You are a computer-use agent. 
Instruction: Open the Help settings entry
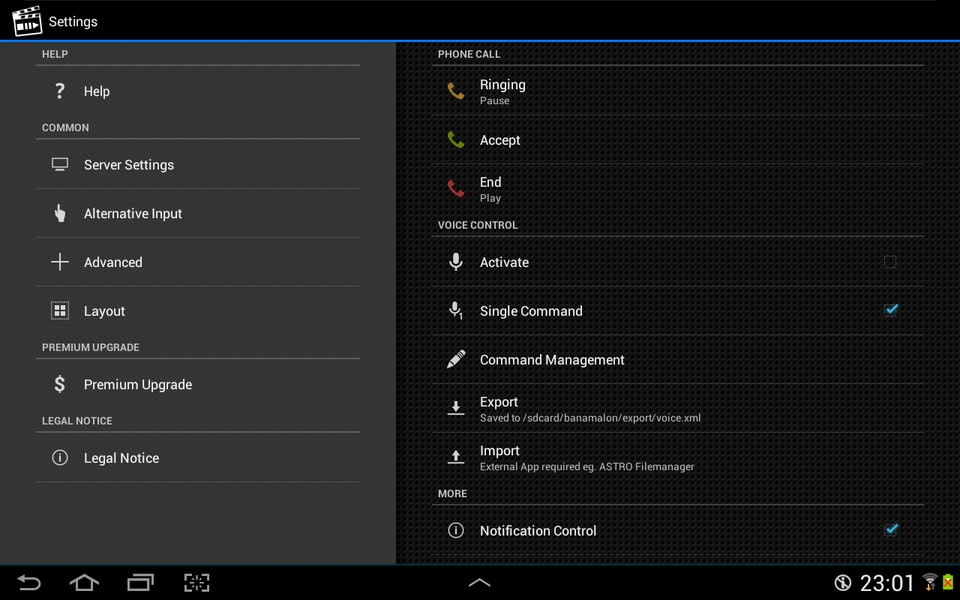198,91
